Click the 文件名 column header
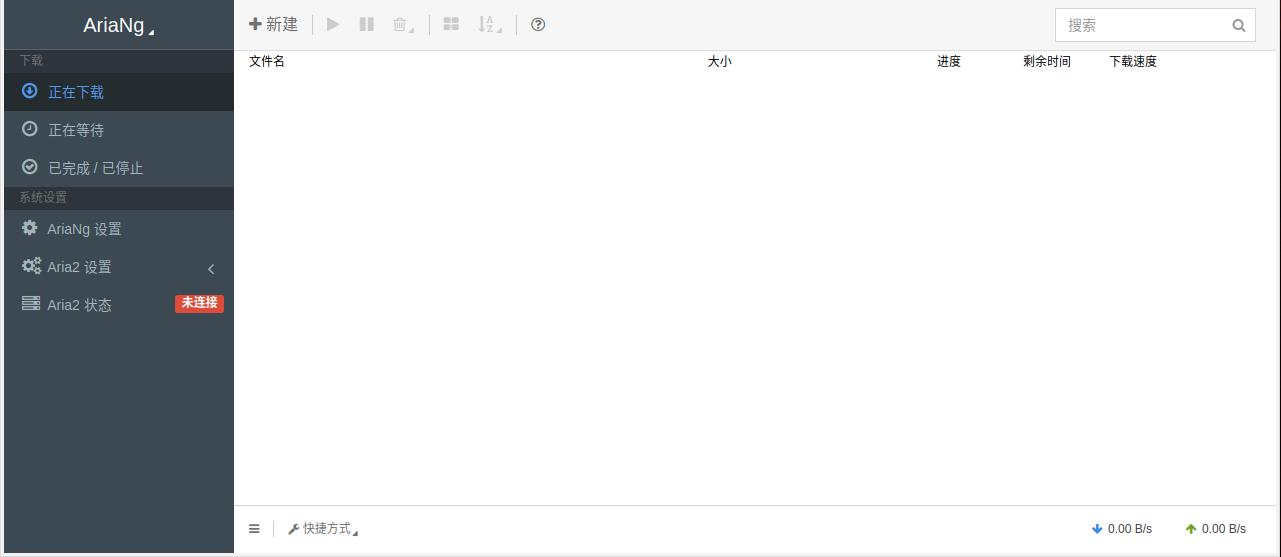The image size is (1281, 557). click(x=267, y=61)
